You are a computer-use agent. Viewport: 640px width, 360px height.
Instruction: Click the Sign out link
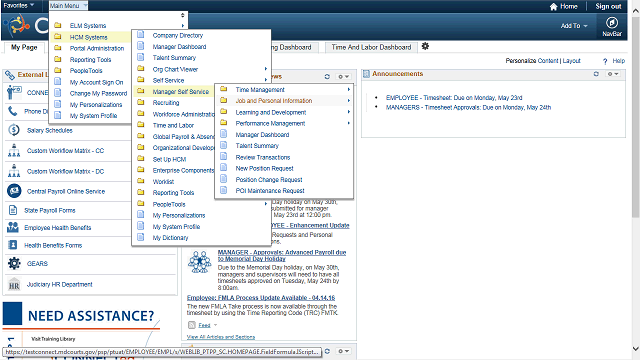[x=608, y=7]
